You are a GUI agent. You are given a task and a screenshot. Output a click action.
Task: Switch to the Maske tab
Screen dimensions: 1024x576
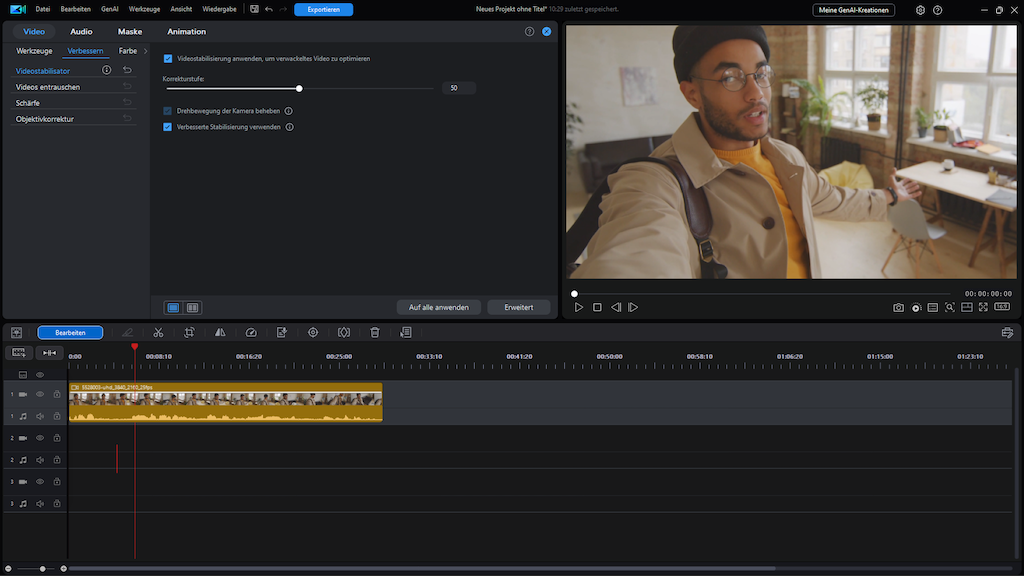click(x=130, y=32)
